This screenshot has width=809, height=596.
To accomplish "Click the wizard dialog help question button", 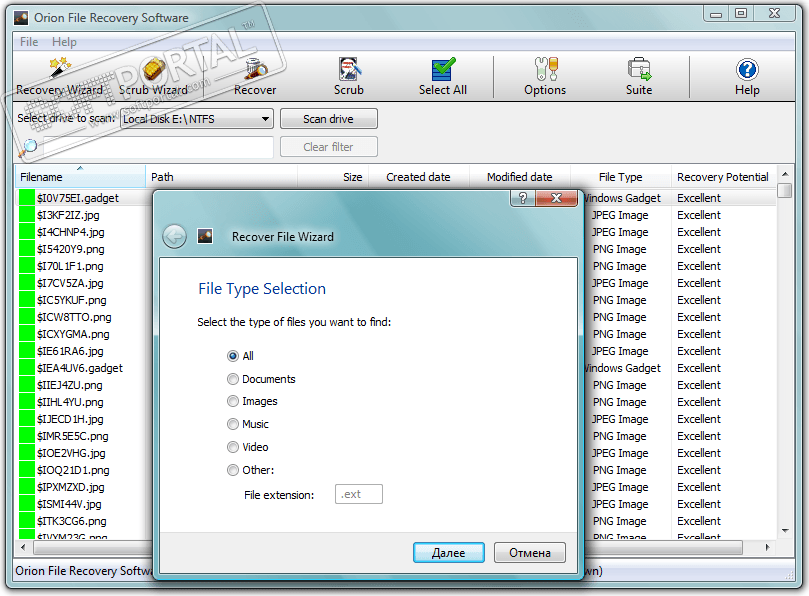I will coord(523,198).
